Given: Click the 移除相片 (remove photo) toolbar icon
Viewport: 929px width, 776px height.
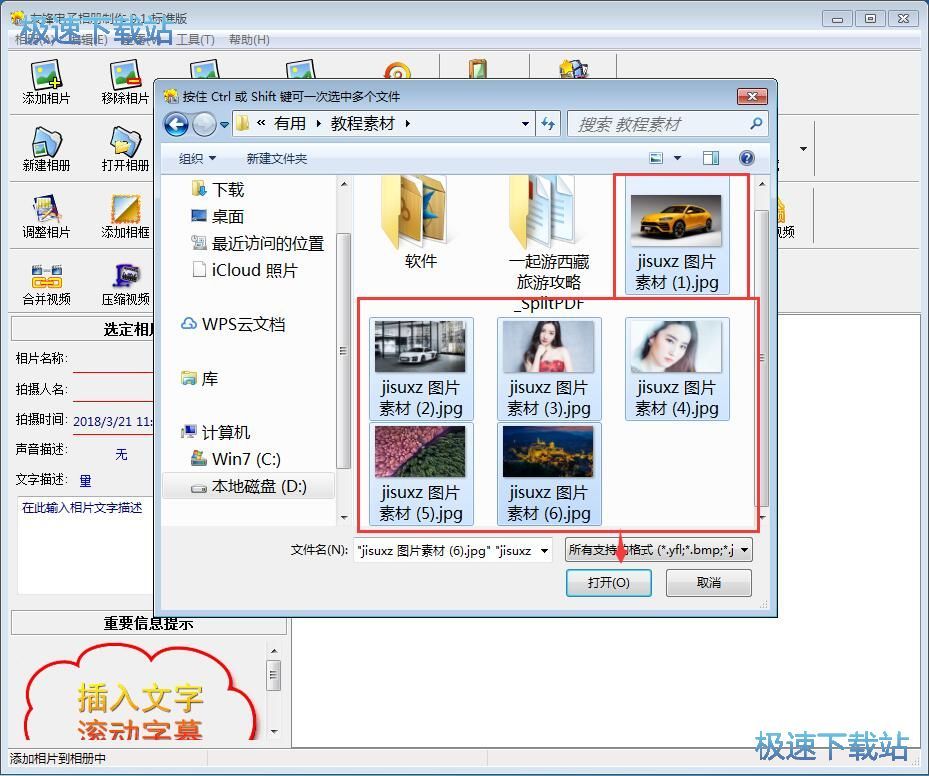Looking at the screenshot, I should [125, 82].
